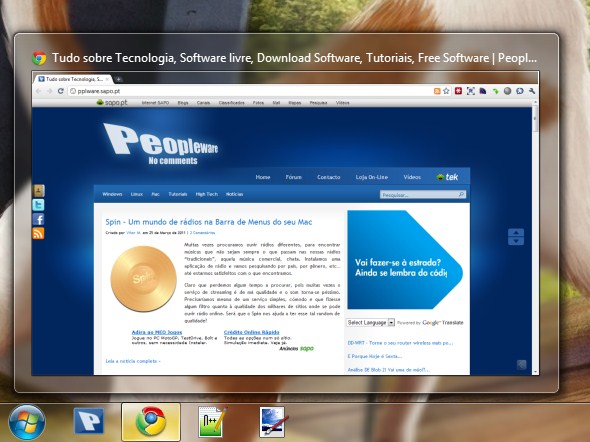Open the 'Spin - Um mundo de rádios' article title

tap(209, 222)
